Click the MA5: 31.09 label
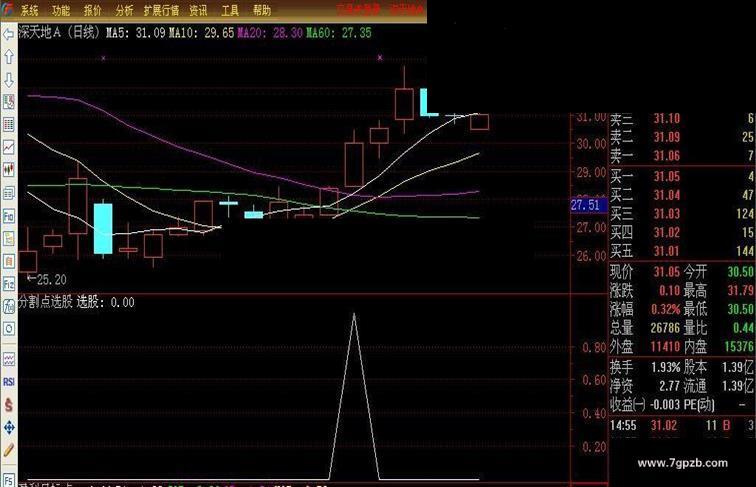The width and height of the screenshot is (756, 487). pyautogui.click(x=136, y=33)
